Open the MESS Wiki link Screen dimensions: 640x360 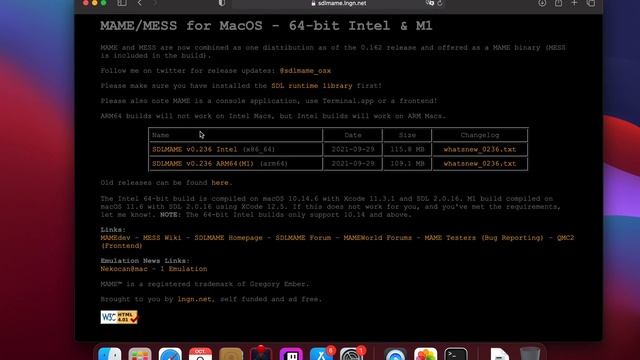pos(162,238)
